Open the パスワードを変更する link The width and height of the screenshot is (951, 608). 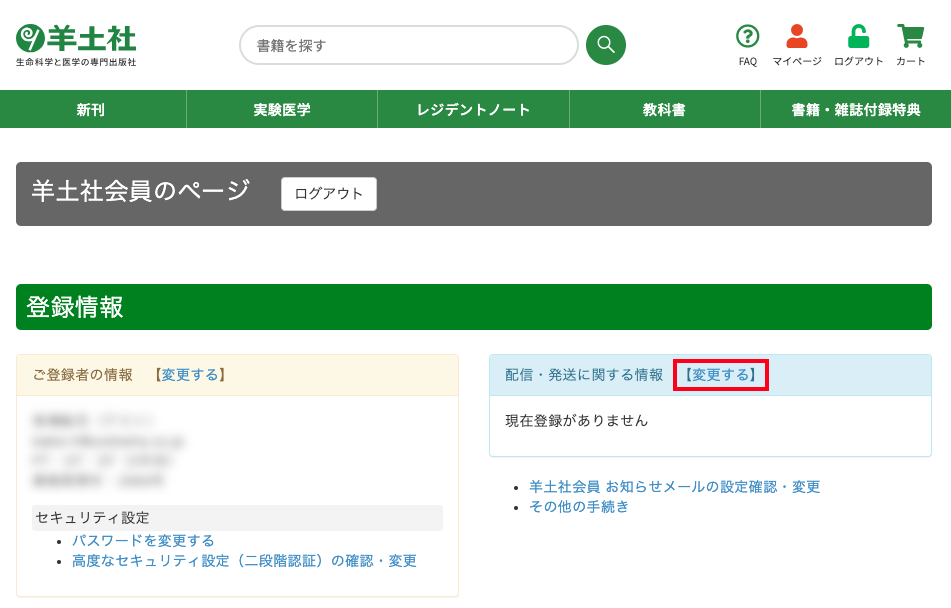point(143,541)
